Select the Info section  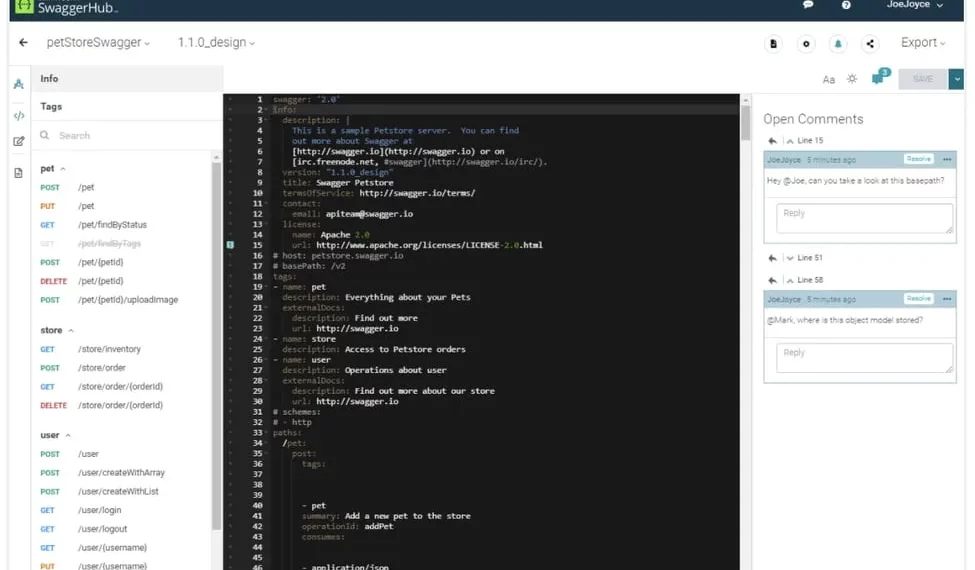(x=127, y=79)
